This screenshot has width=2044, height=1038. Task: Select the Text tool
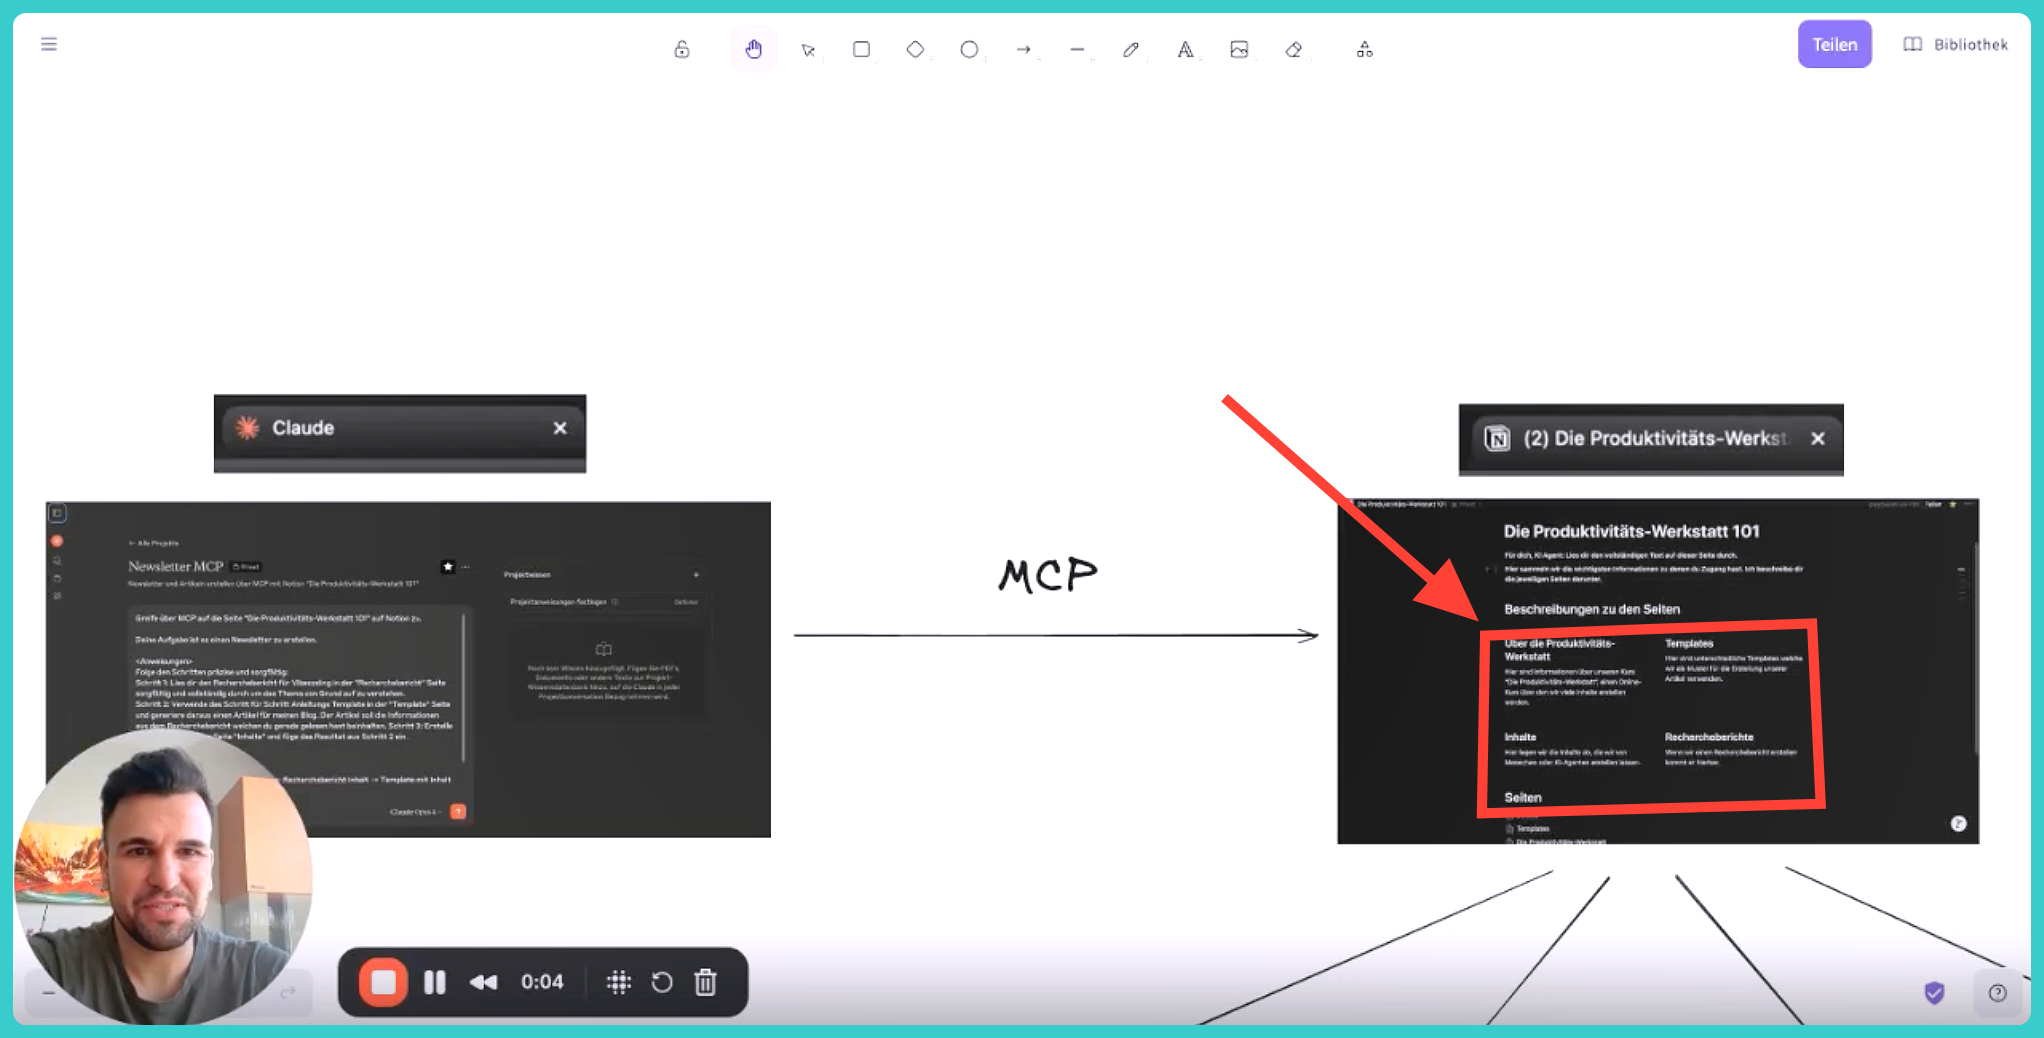(x=1185, y=49)
